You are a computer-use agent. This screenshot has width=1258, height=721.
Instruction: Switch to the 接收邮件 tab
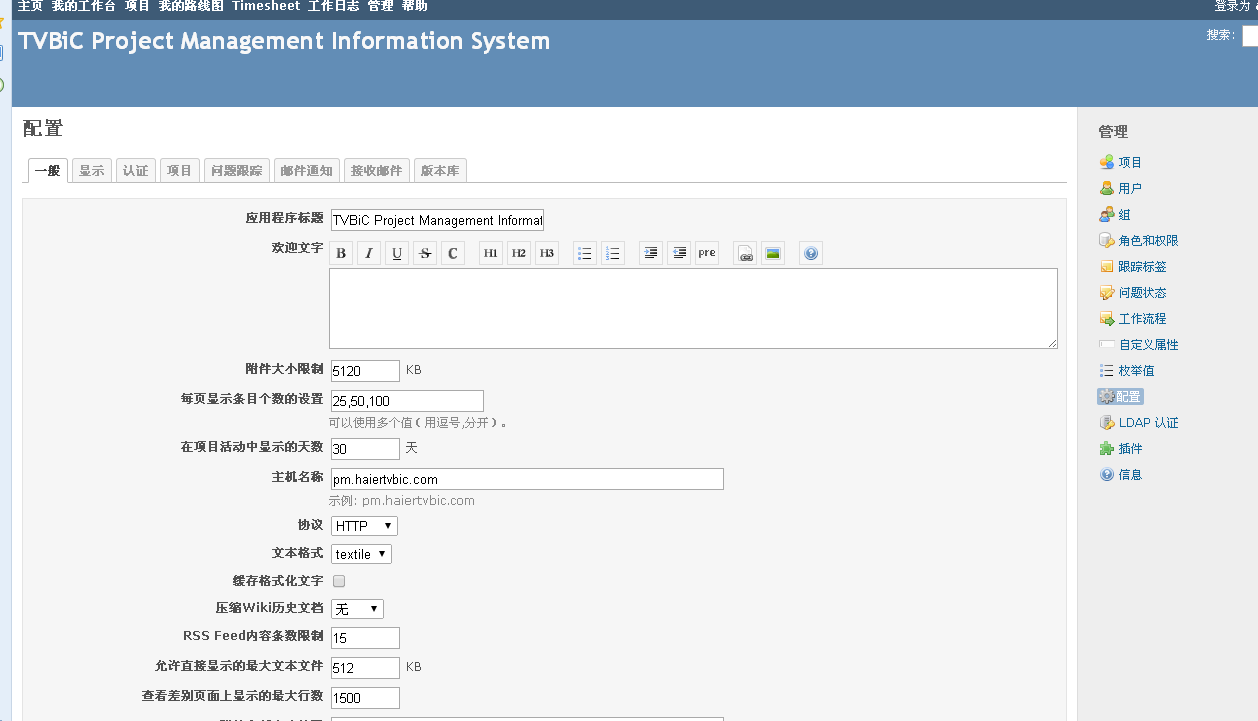click(x=376, y=171)
